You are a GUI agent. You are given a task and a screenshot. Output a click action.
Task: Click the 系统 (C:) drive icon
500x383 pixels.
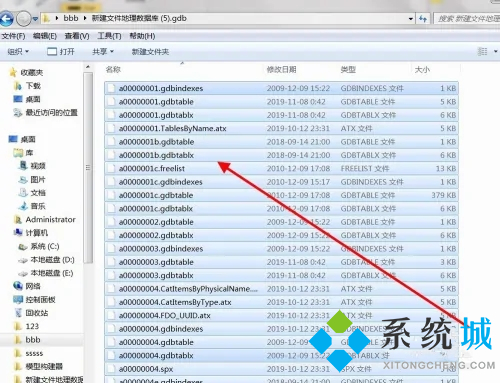[23, 247]
